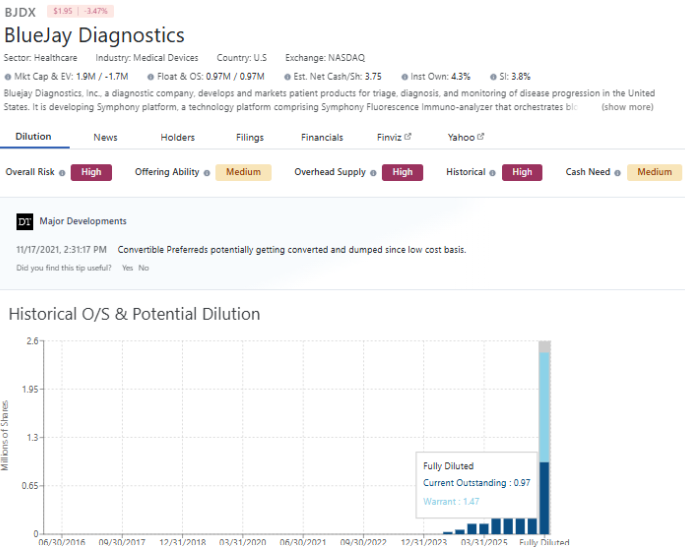Click the info icon next to Cash Need
This screenshot has height=547, width=685.
click(617, 173)
